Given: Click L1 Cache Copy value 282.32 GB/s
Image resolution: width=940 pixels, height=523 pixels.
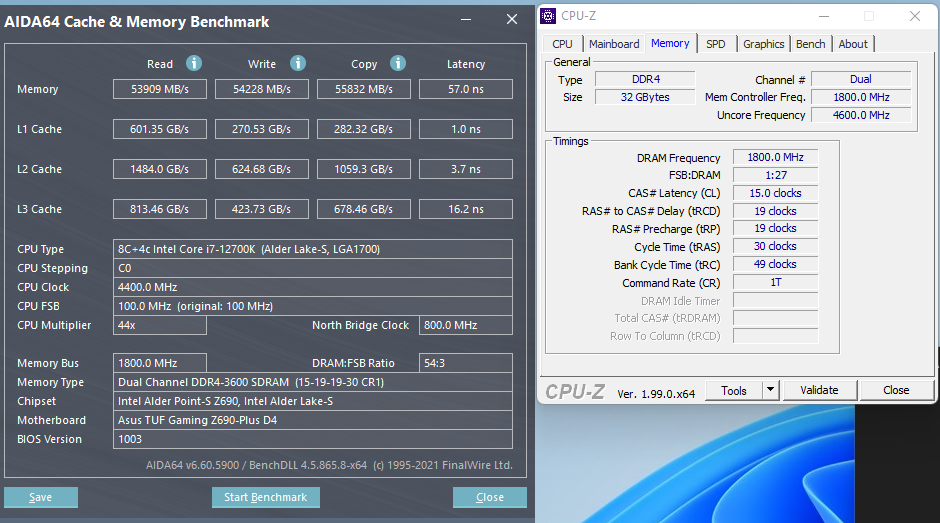Looking at the screenshot, I should (x=364, y=129).
